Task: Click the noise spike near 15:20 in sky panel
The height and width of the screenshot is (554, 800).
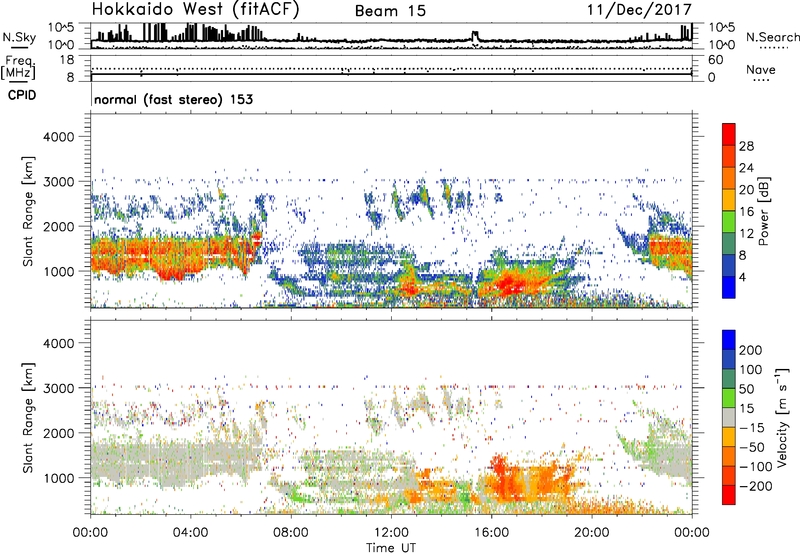Action: (475, 36)
